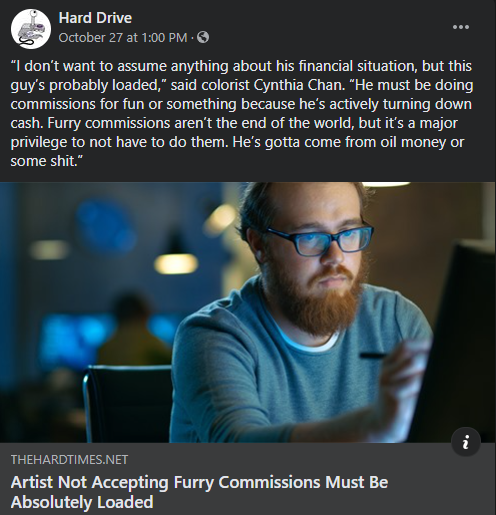Open post options three-dot menu
This screenshot has height=515, width=496.
click(x=461, y=27)
